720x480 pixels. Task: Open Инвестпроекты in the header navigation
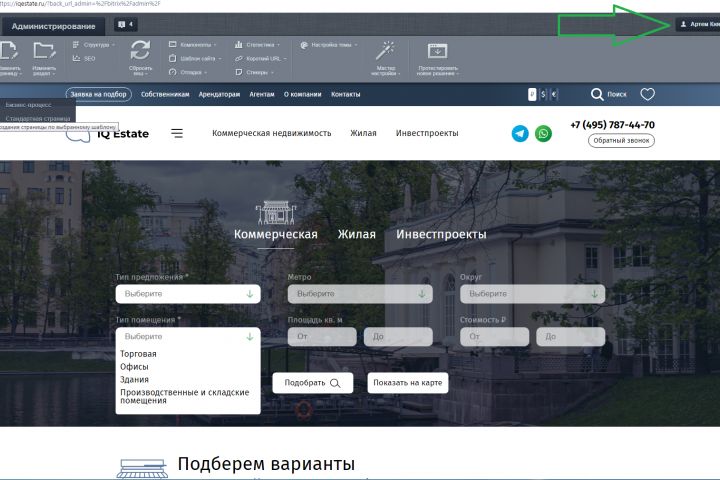coord(427,133)
